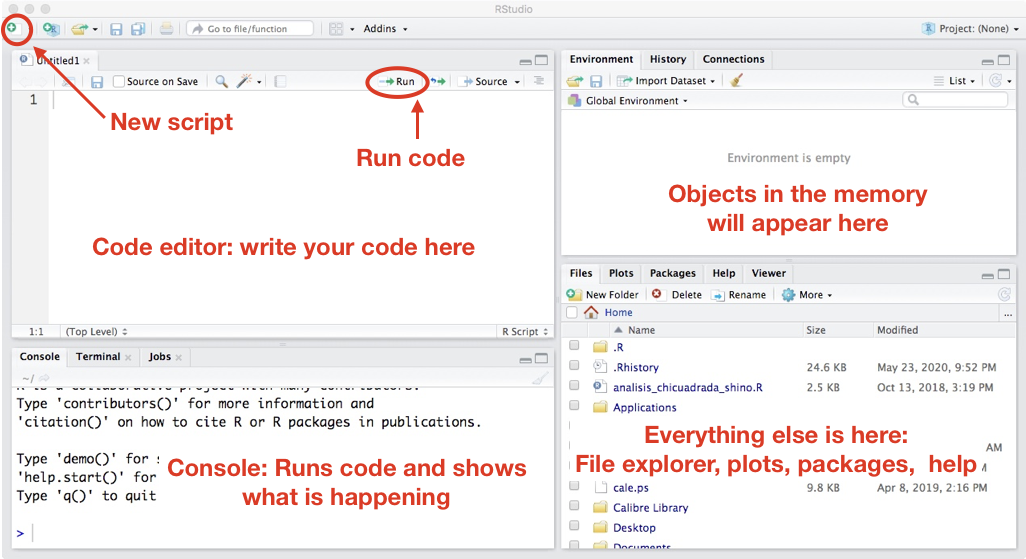Load workspace in the Environment pane
The height and width of the screenshot is (559, 1026).
coord(575,81)
